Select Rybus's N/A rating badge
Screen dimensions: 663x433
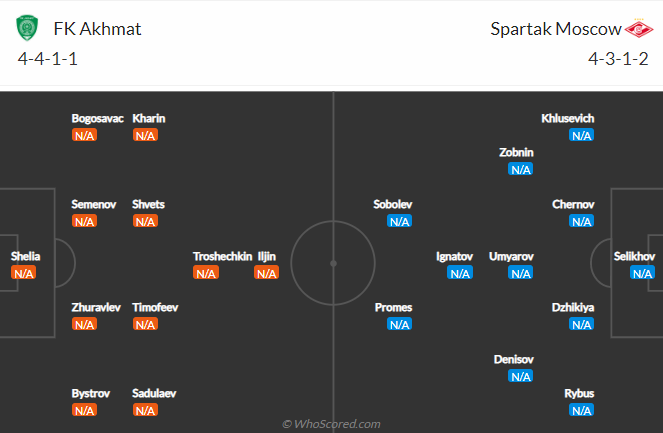click(581, 409)
